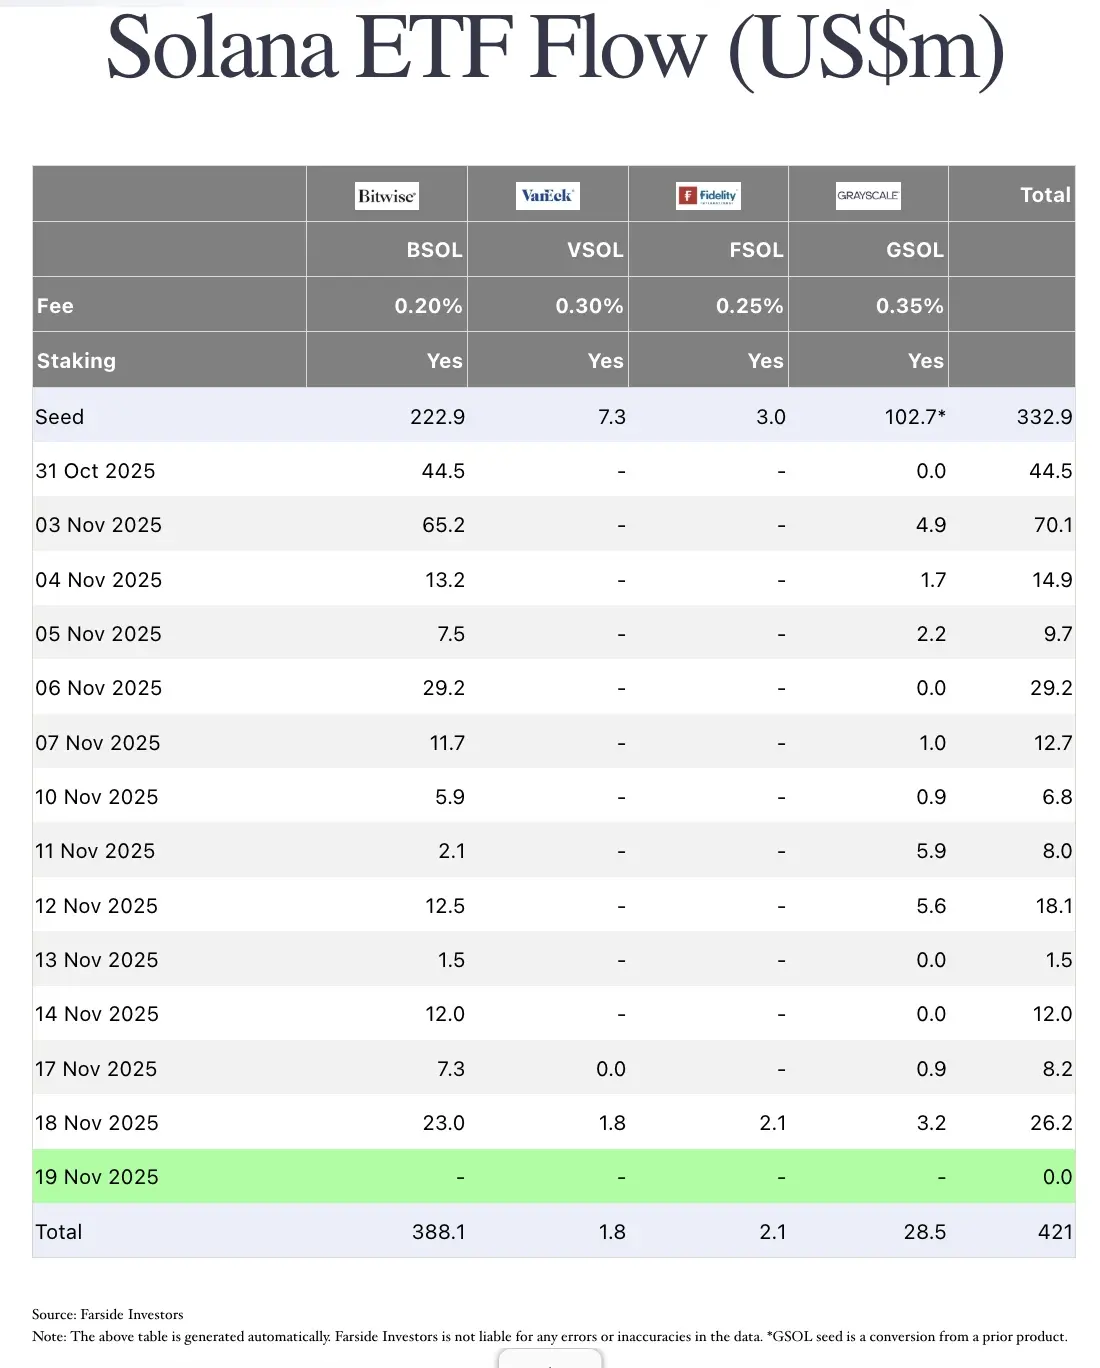Click the grand total value 421
1100x1368 pixels.
[1055, 1232]
